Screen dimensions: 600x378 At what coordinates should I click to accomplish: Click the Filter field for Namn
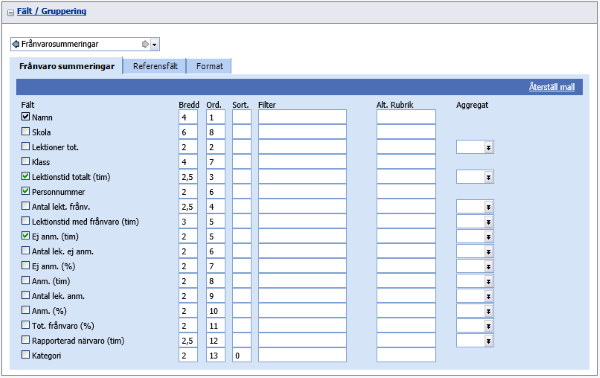(302, 117)
